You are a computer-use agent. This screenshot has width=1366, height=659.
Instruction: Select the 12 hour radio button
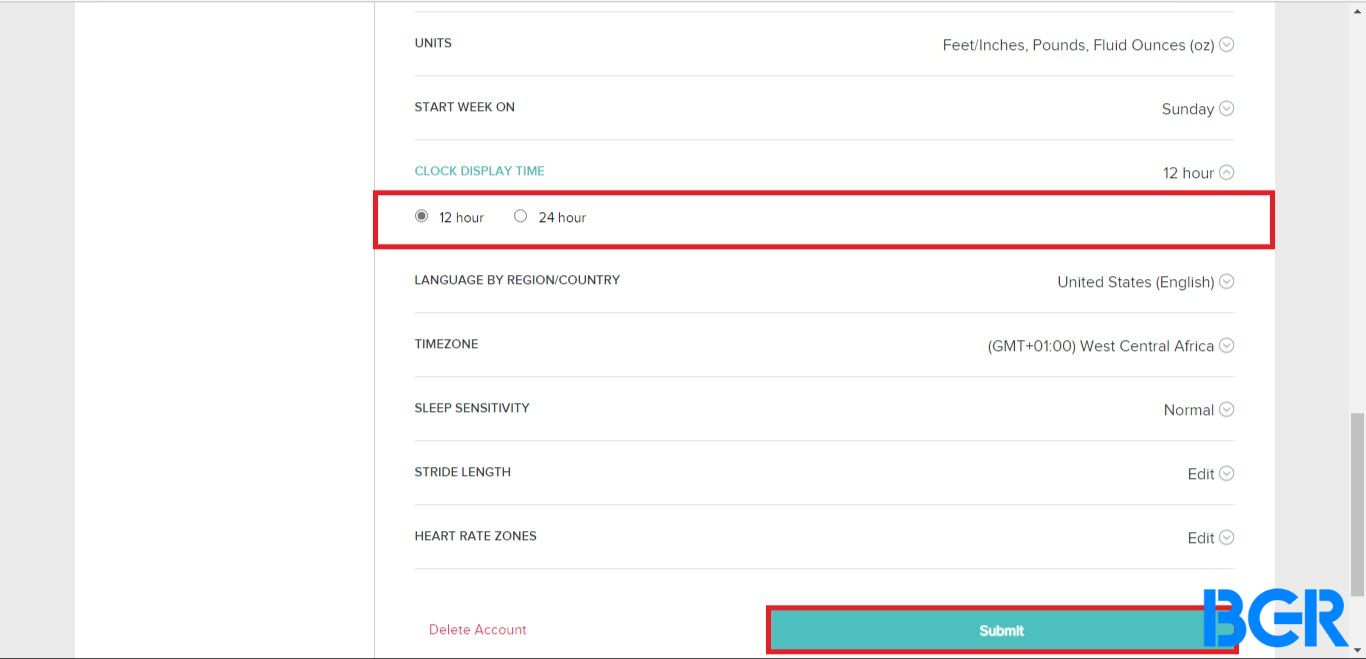(421, 216)
